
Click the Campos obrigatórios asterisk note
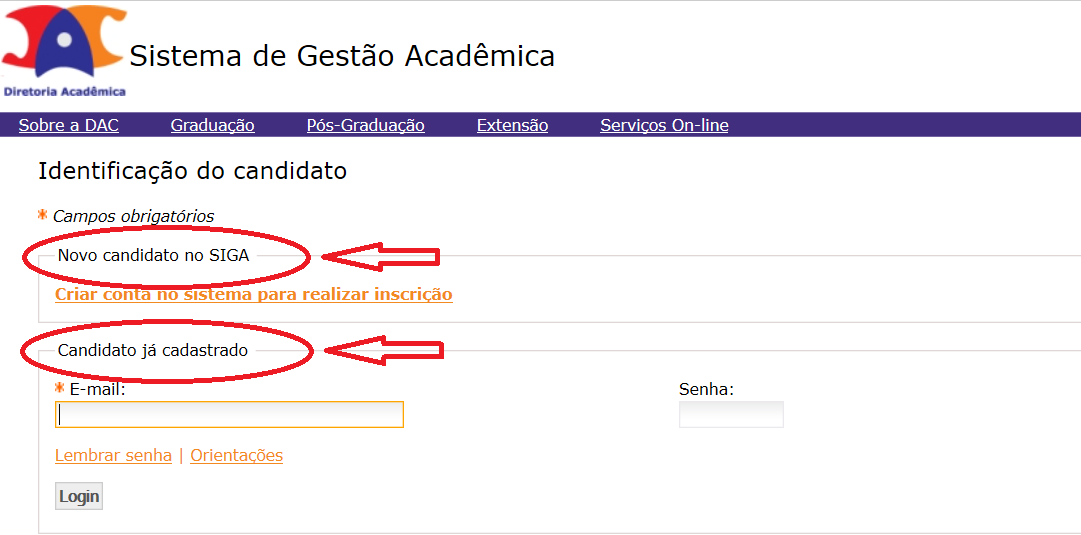coord(126,216)
